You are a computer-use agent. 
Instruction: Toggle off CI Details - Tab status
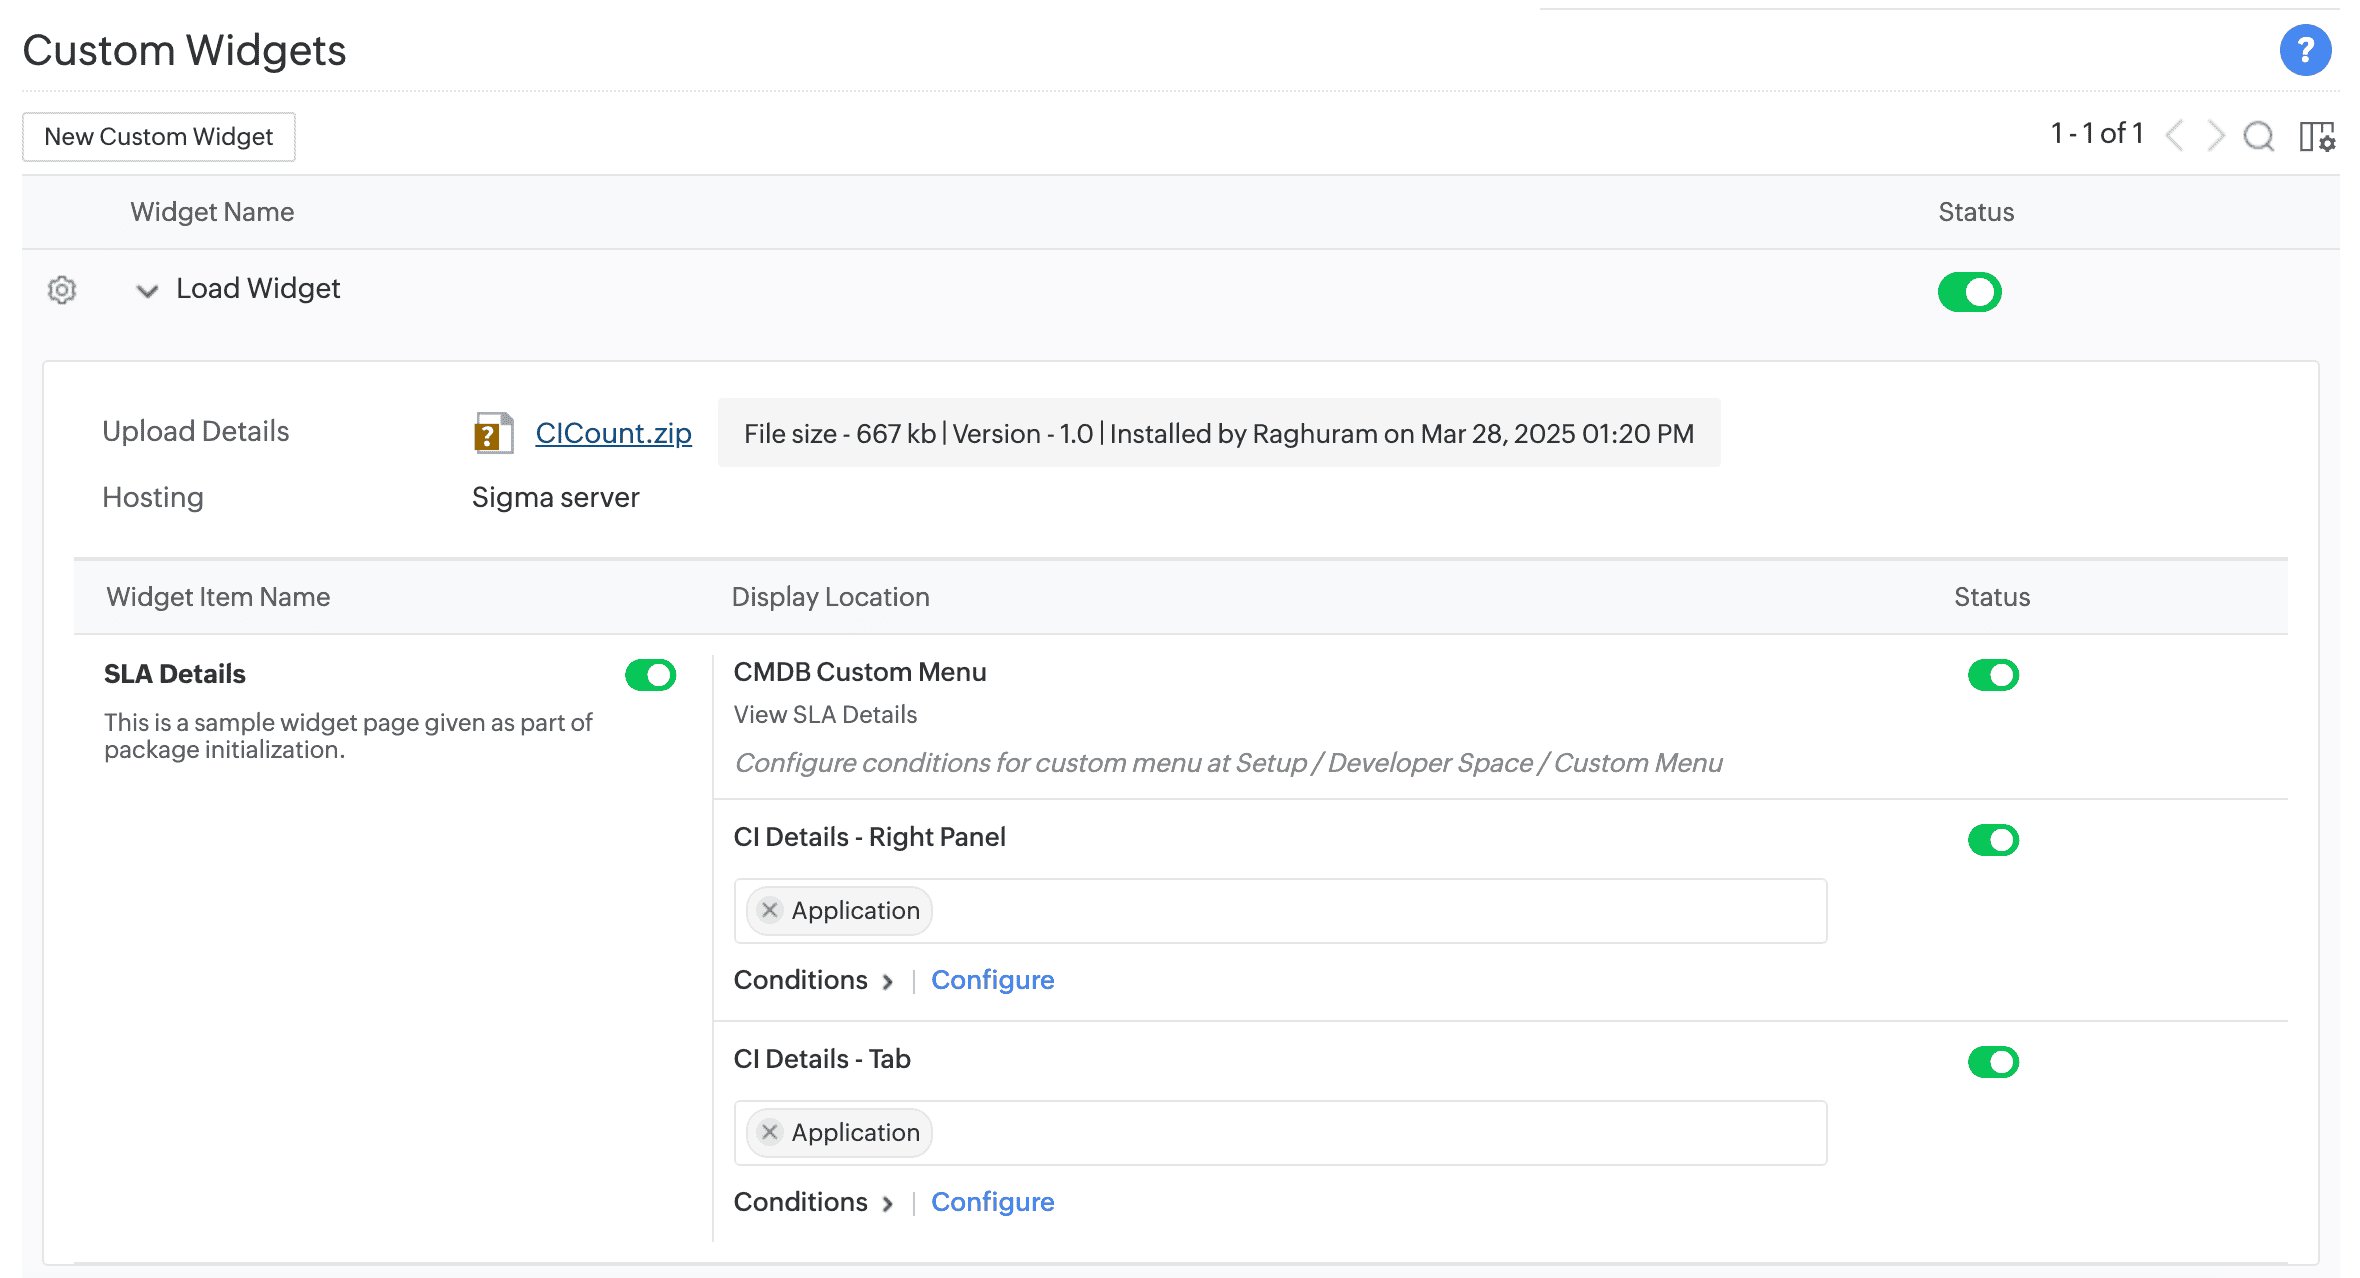[1993, 1061]
